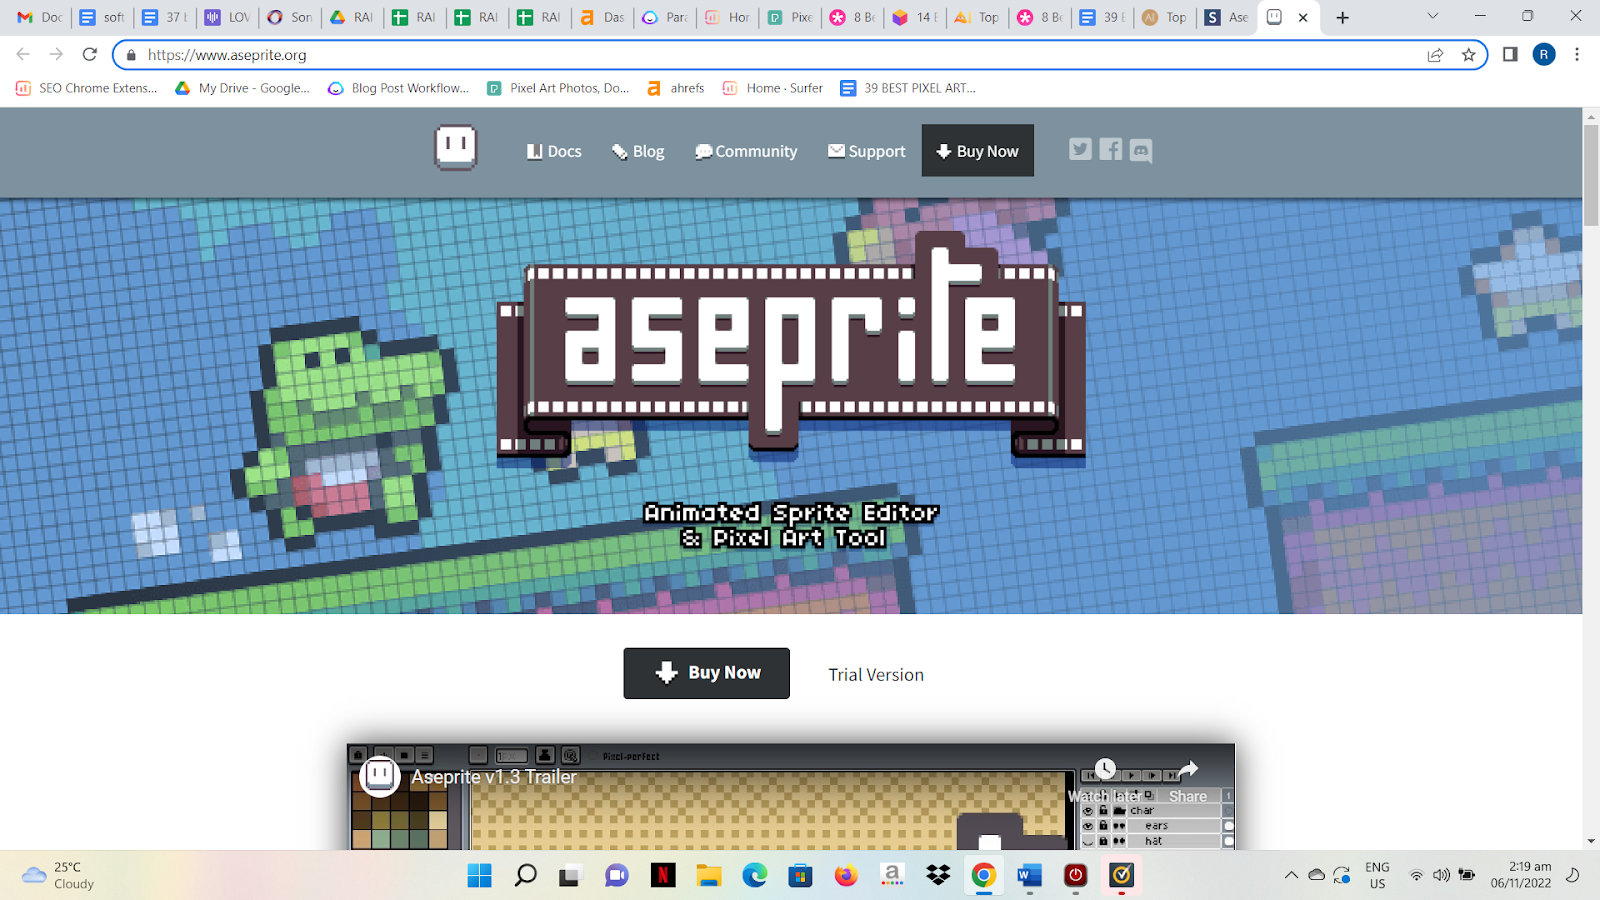Open the volume control in system tray
Image resolution: width=1600 pixels, height=900 pixels.
point(1441,875)
